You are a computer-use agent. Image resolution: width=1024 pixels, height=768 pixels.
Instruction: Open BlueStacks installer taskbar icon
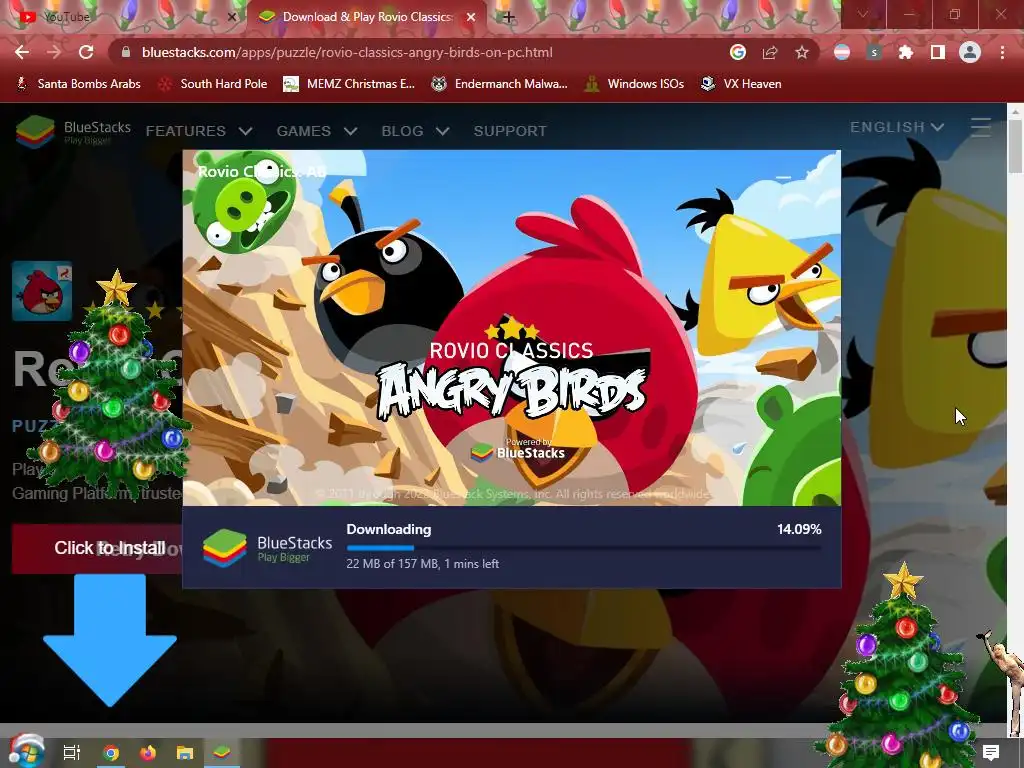[x=222, y=753]
